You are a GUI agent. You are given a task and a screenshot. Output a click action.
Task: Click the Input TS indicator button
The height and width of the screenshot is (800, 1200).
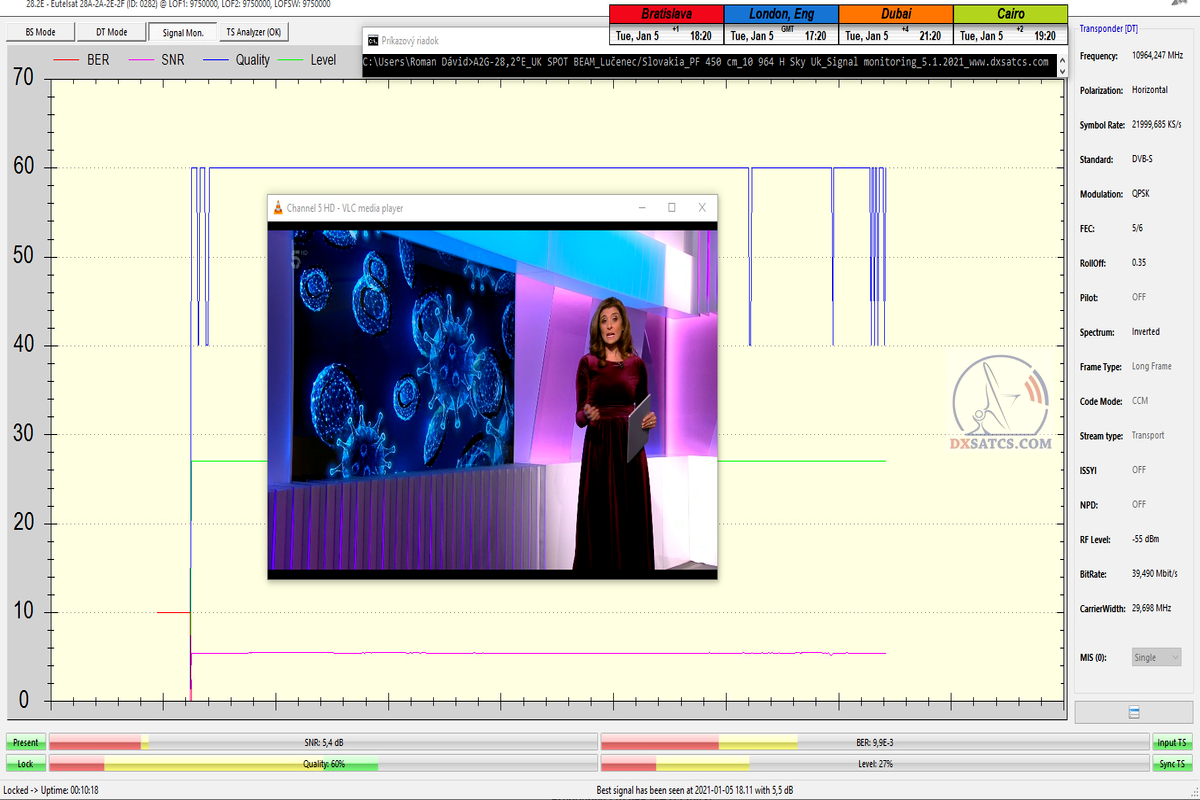click(x=1171, y=742)
